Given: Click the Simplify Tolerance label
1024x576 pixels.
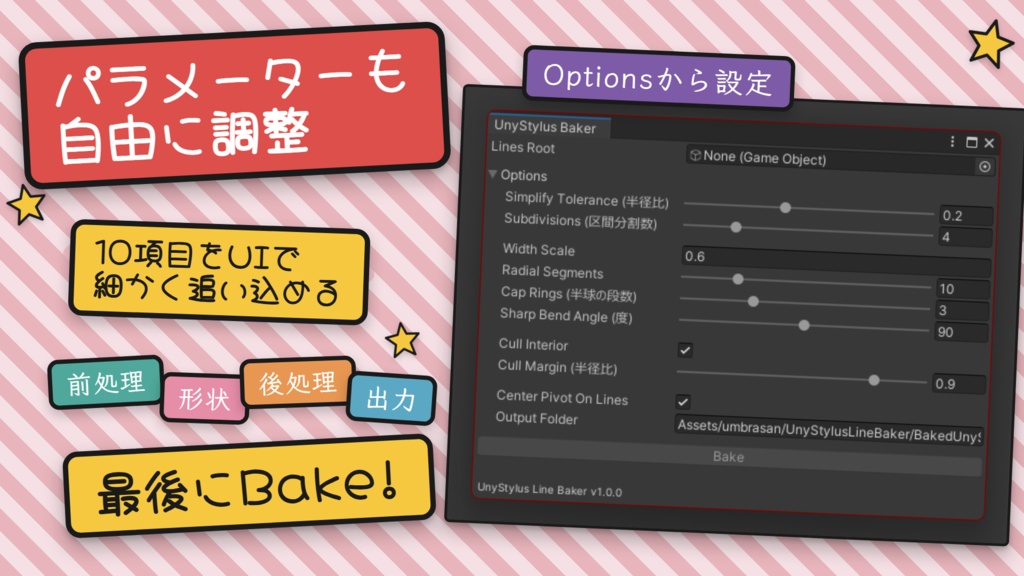Looking at the screenshot, I should coord(587,200).
